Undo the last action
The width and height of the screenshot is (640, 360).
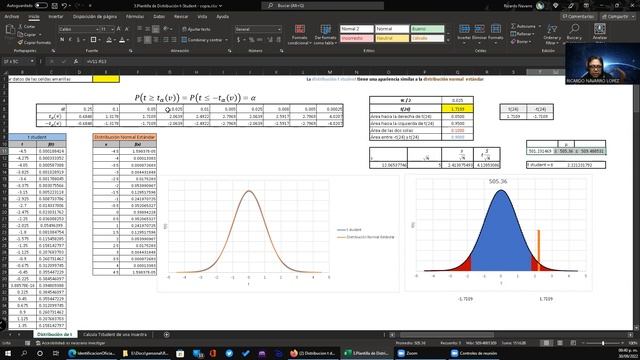point(64,6)
